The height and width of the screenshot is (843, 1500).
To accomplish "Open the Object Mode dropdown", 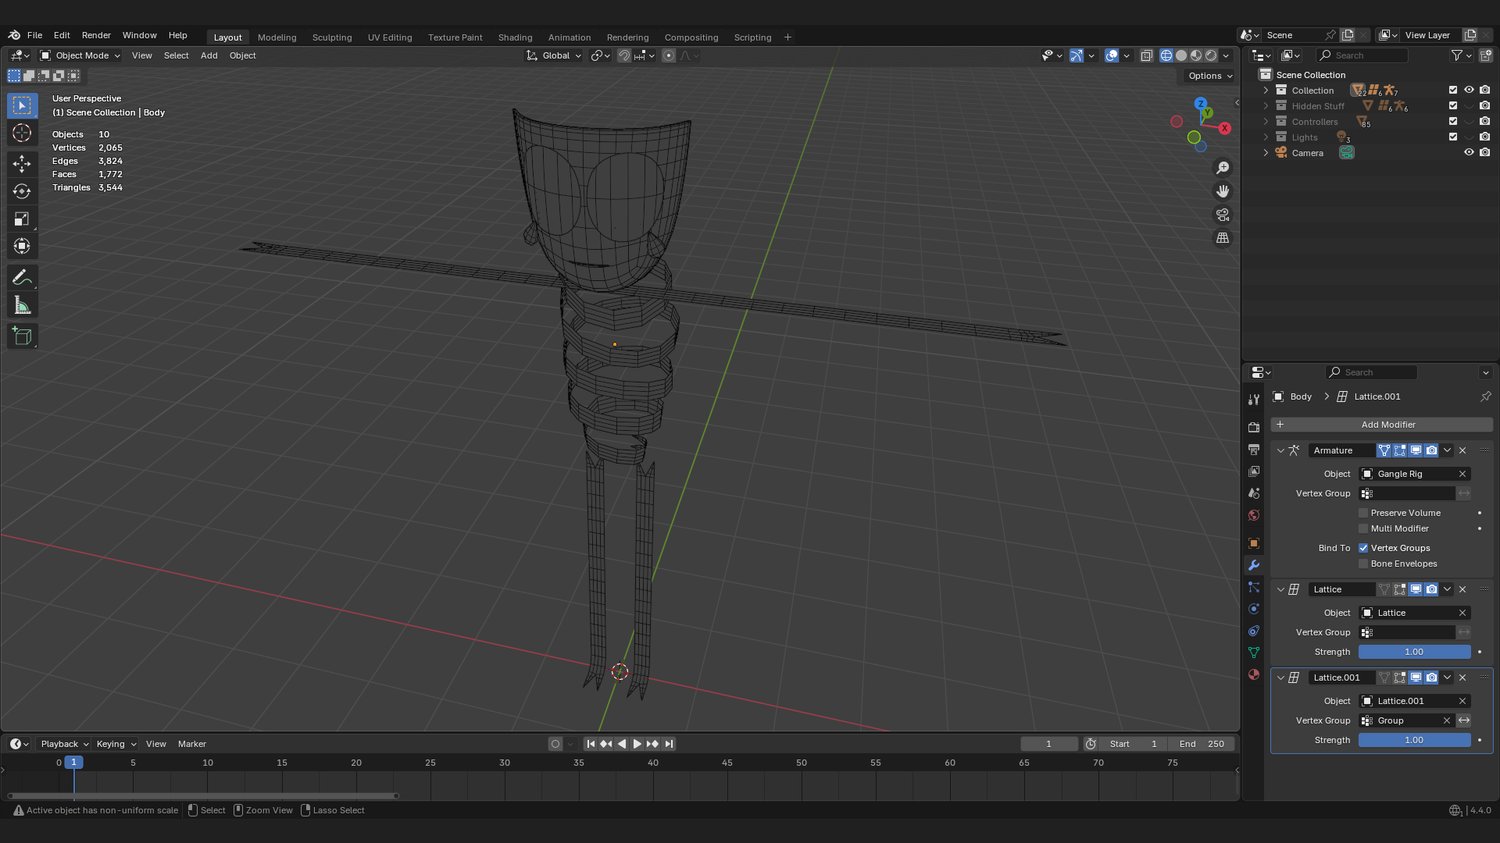I will (80, 56).
